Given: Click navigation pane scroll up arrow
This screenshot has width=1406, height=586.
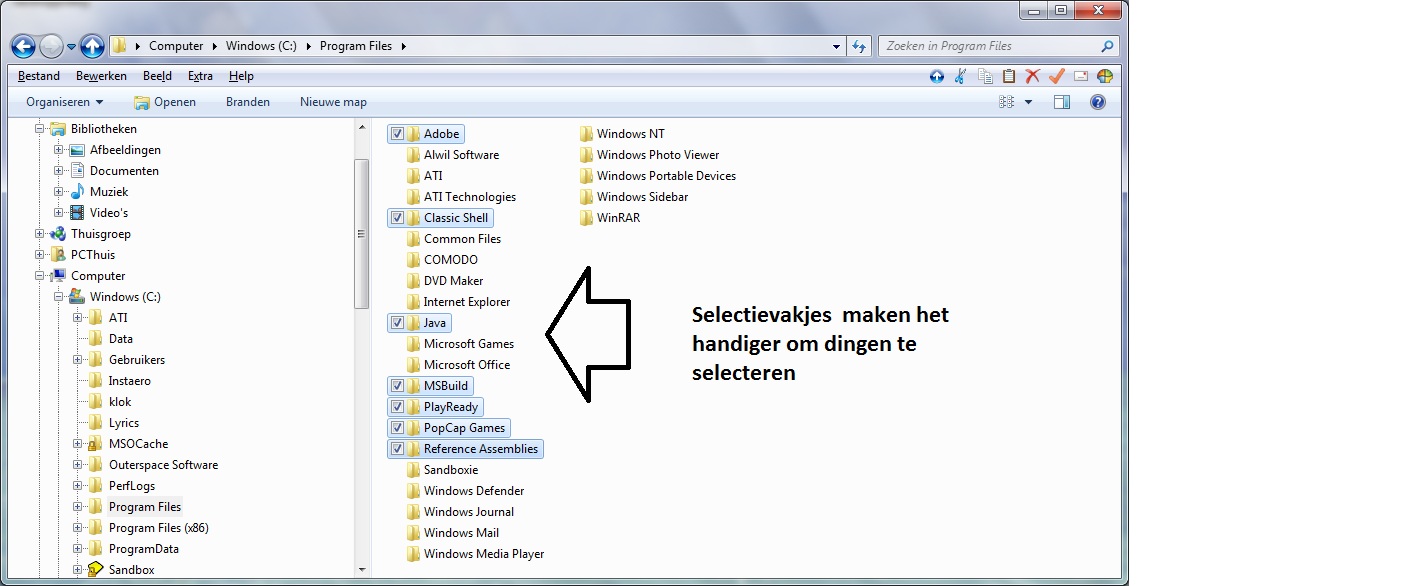Looking at the screenshot, I should (x=362, y=125).
